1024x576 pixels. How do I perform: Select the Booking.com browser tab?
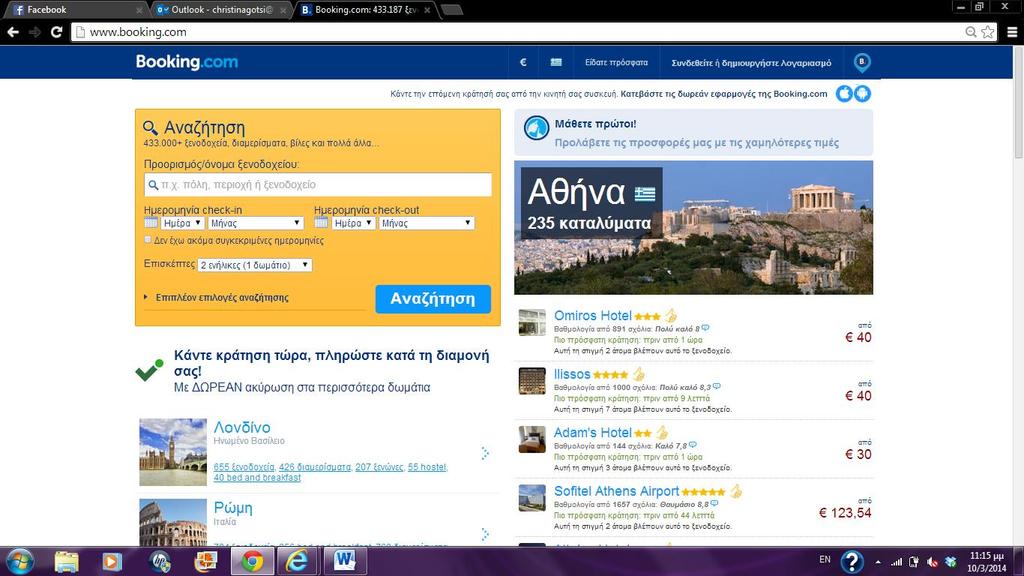[x=364, y=10]
